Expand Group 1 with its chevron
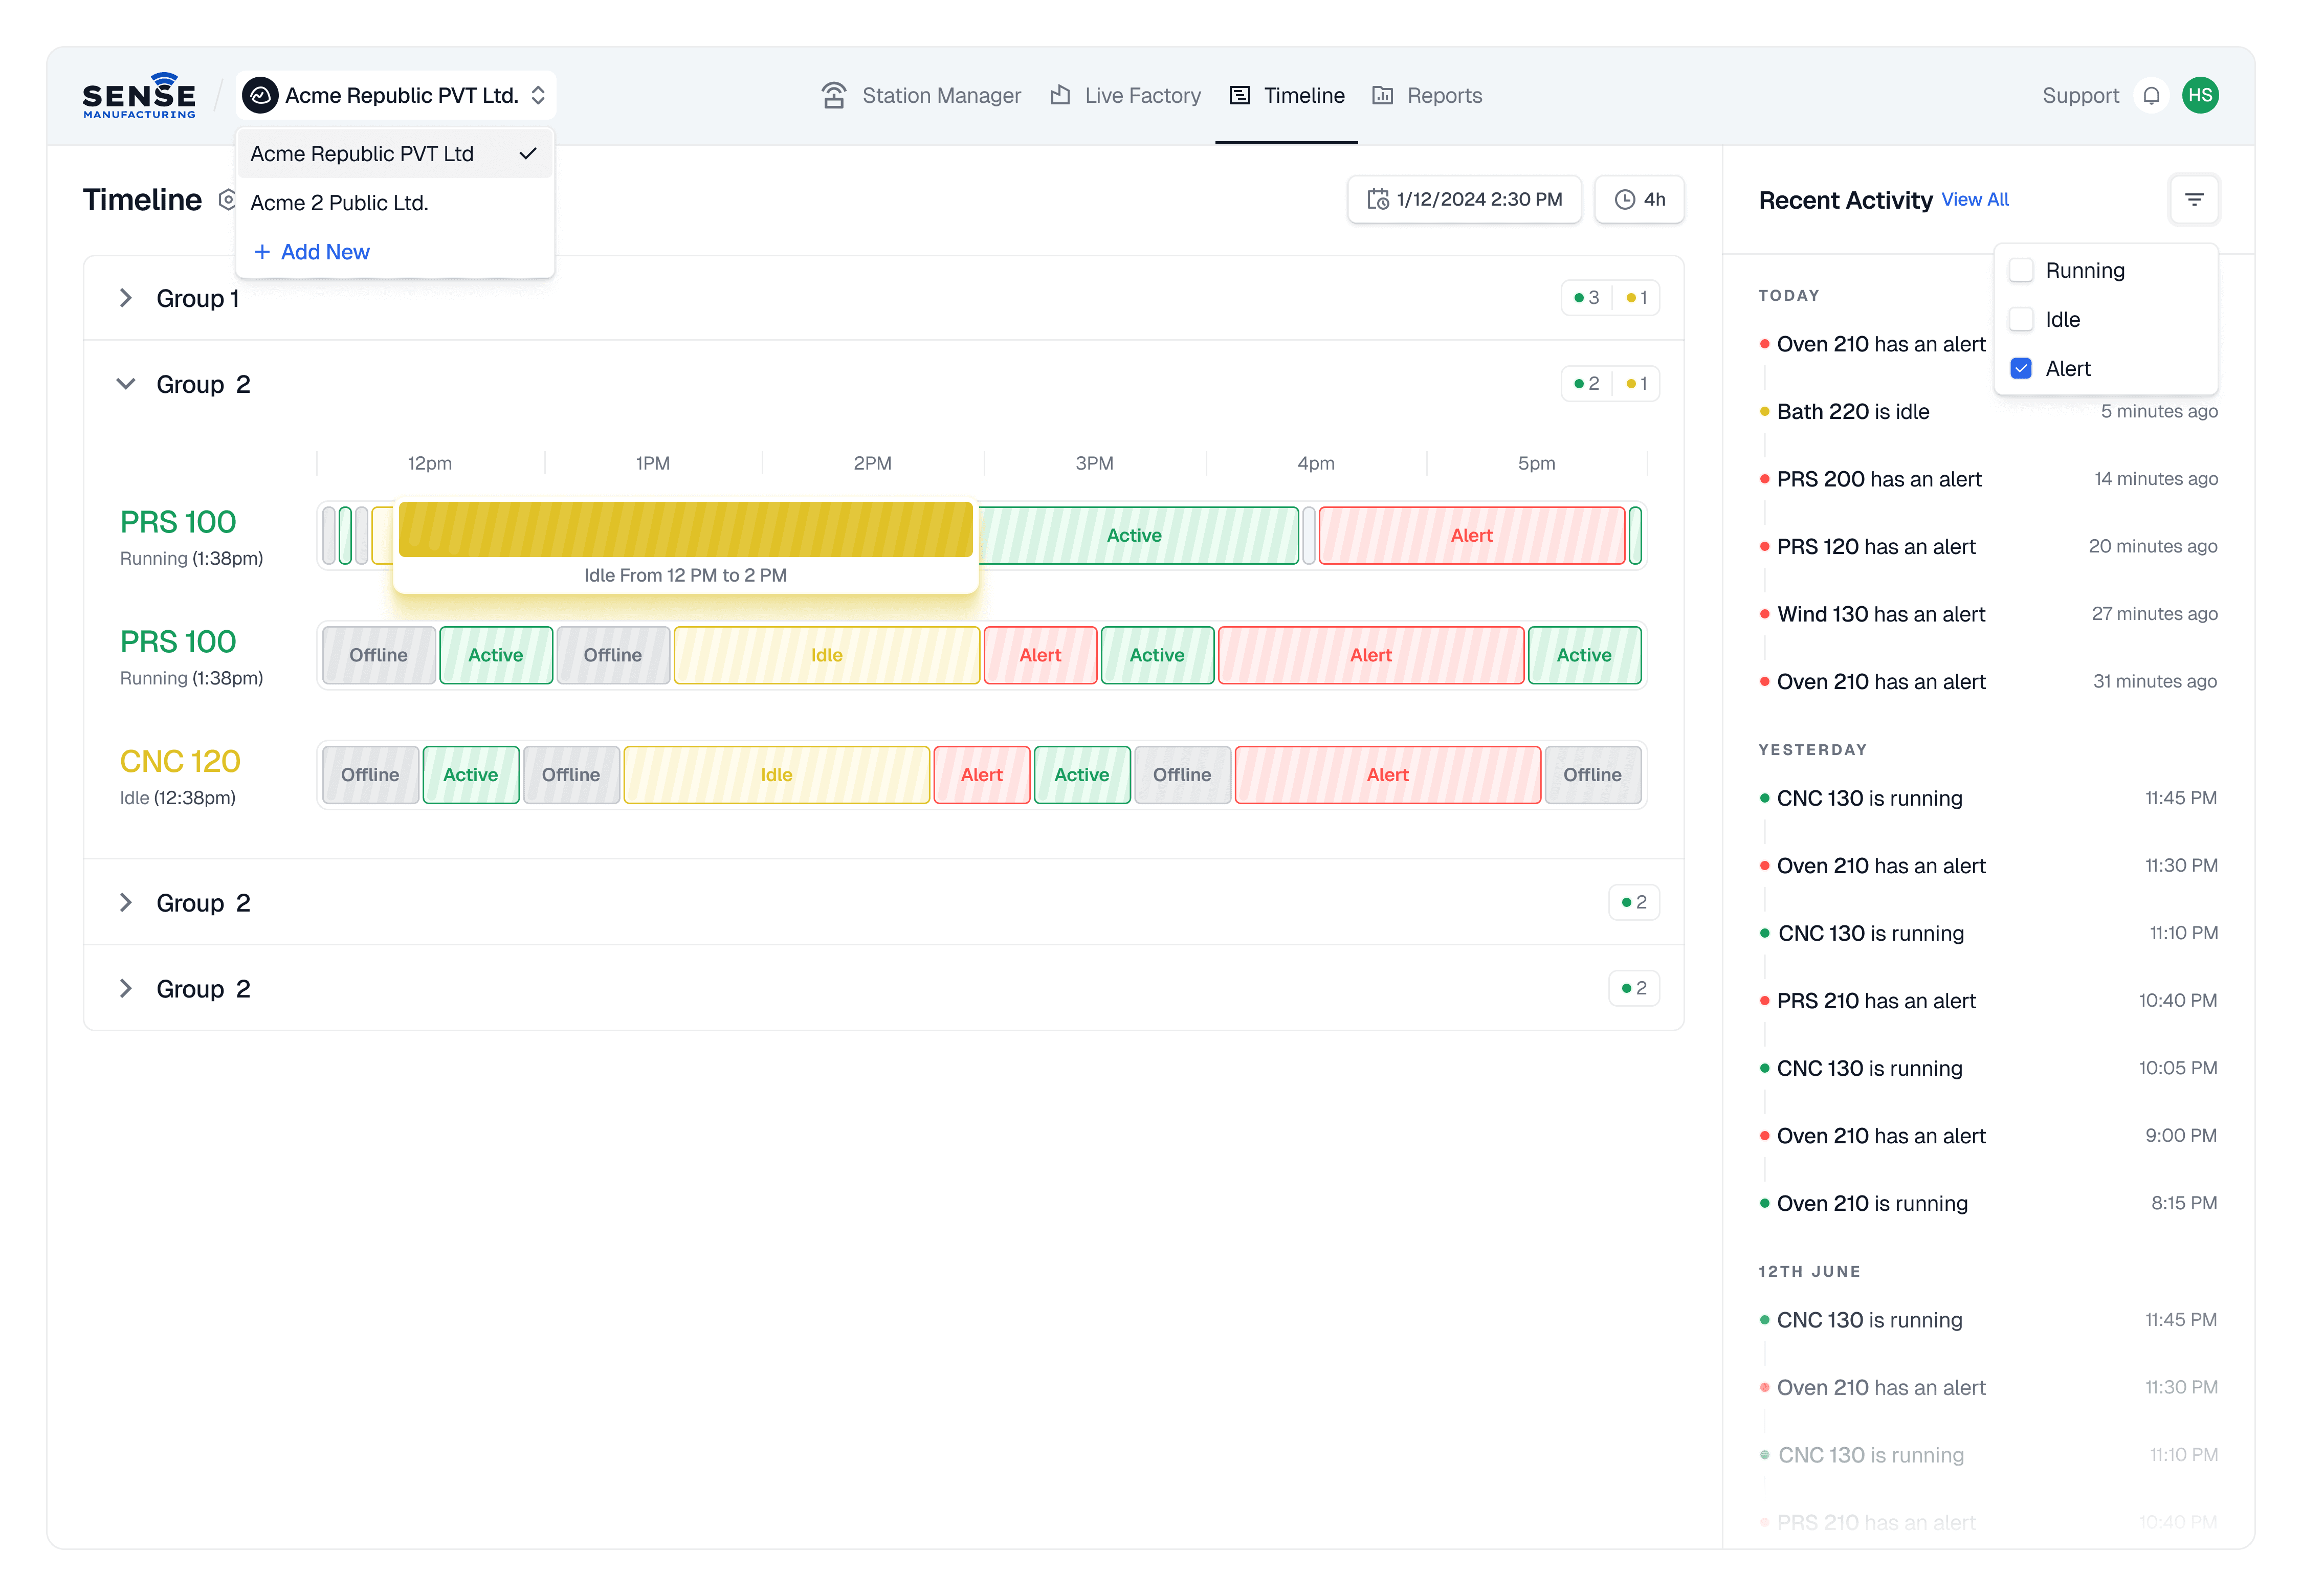Viewport: 2302px width, 1596px height. [x=126, y=298]
